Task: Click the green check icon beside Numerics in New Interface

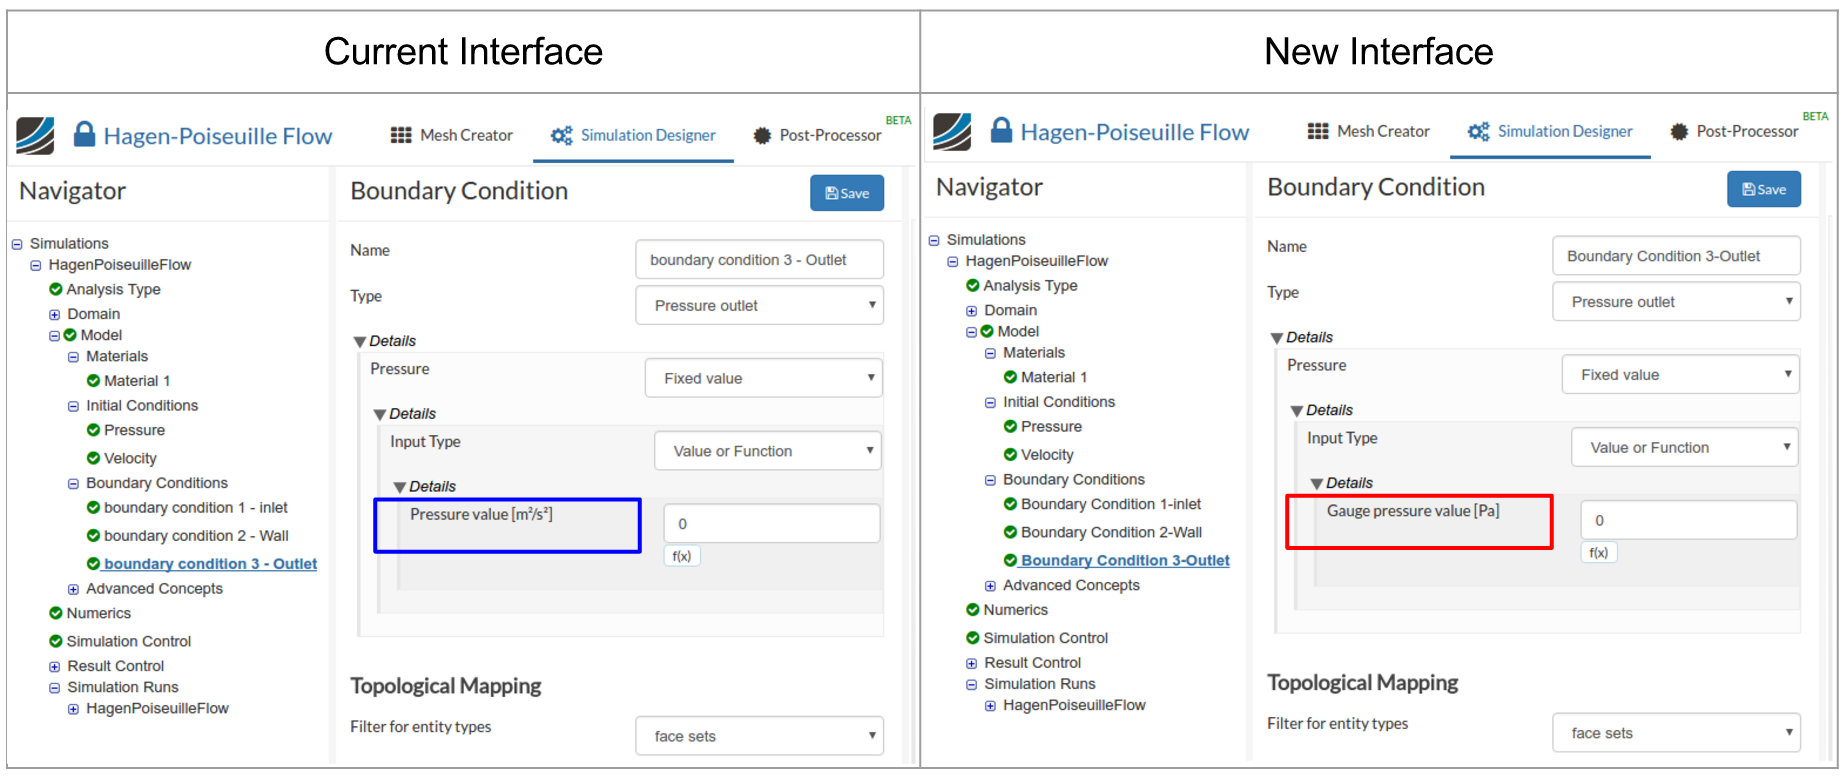Action: pos(972,610)
